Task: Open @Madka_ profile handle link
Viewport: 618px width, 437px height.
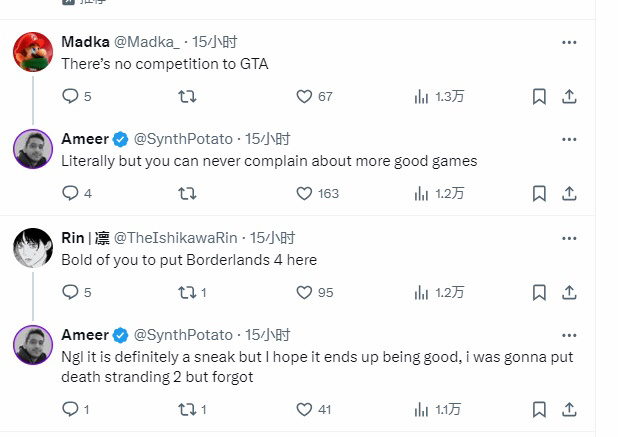Action: point(149,42)
